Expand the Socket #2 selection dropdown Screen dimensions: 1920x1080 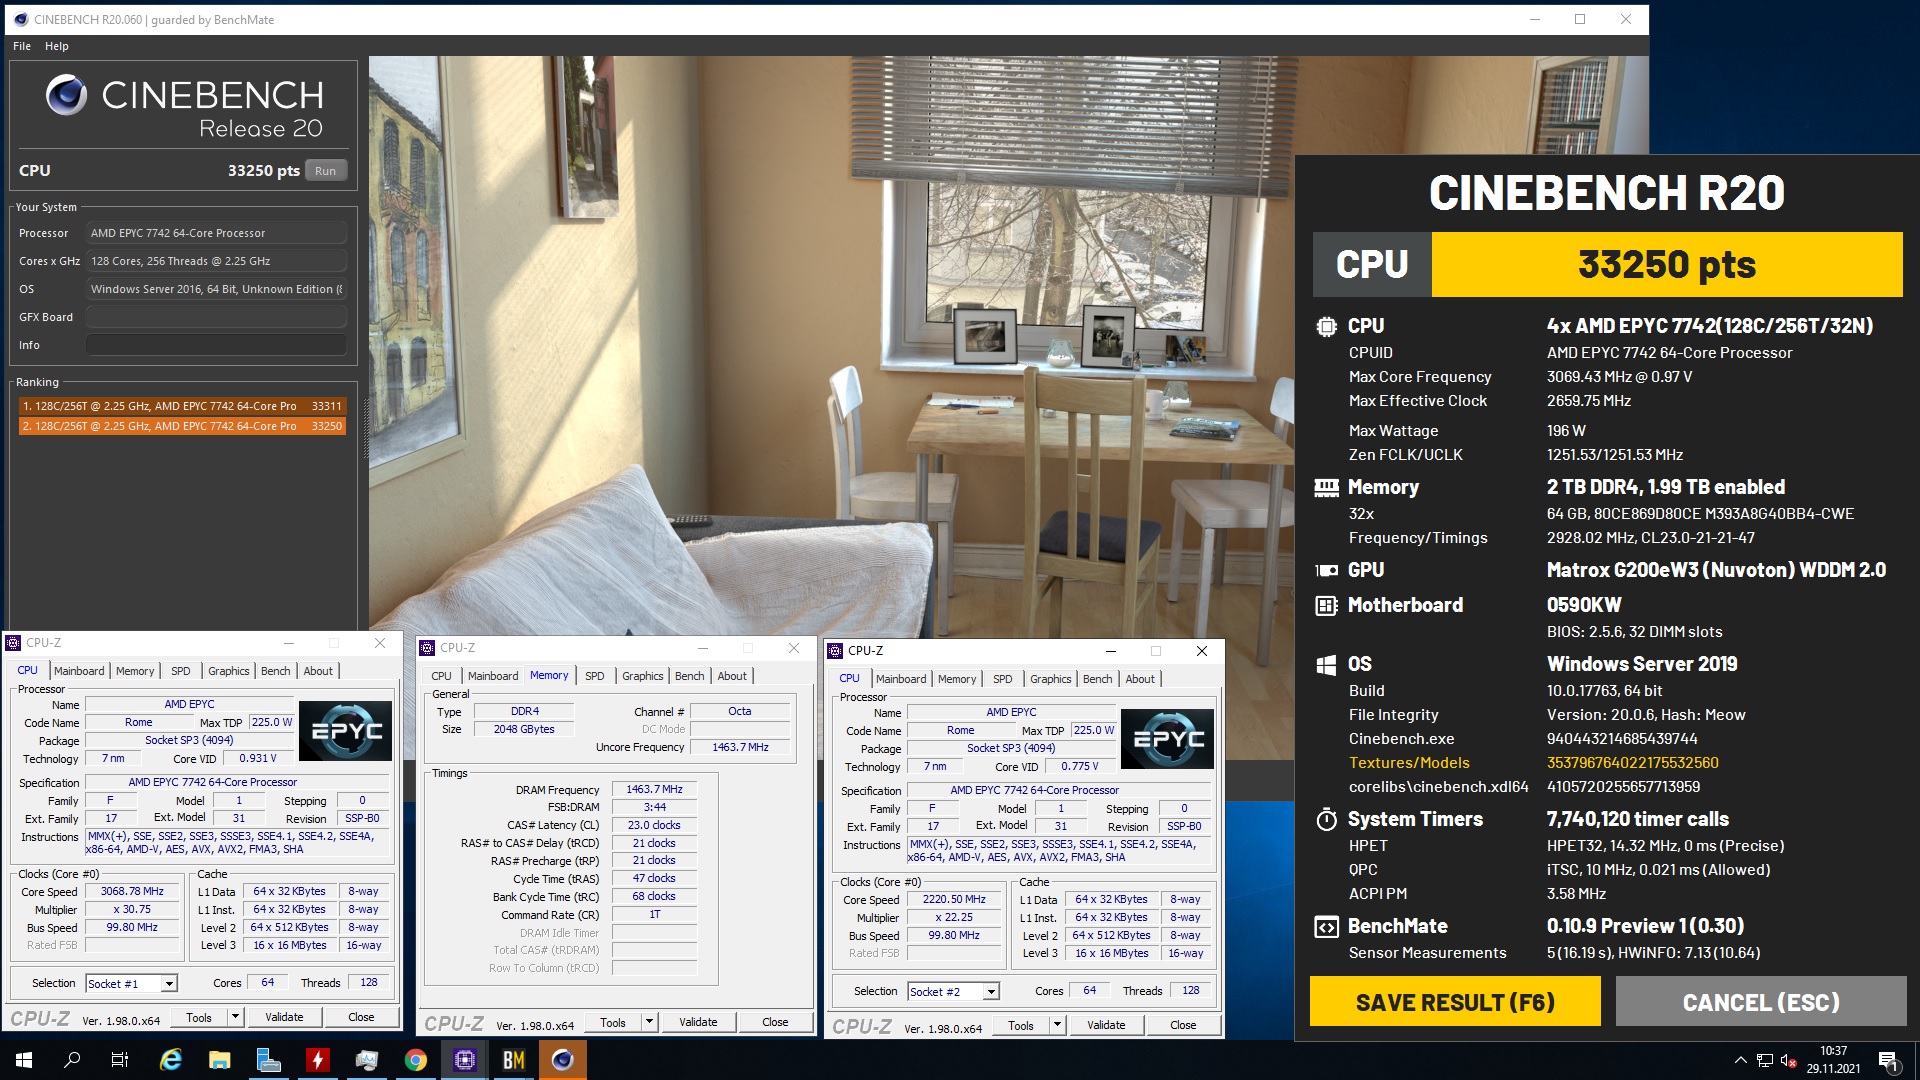[x=991, y=992]
